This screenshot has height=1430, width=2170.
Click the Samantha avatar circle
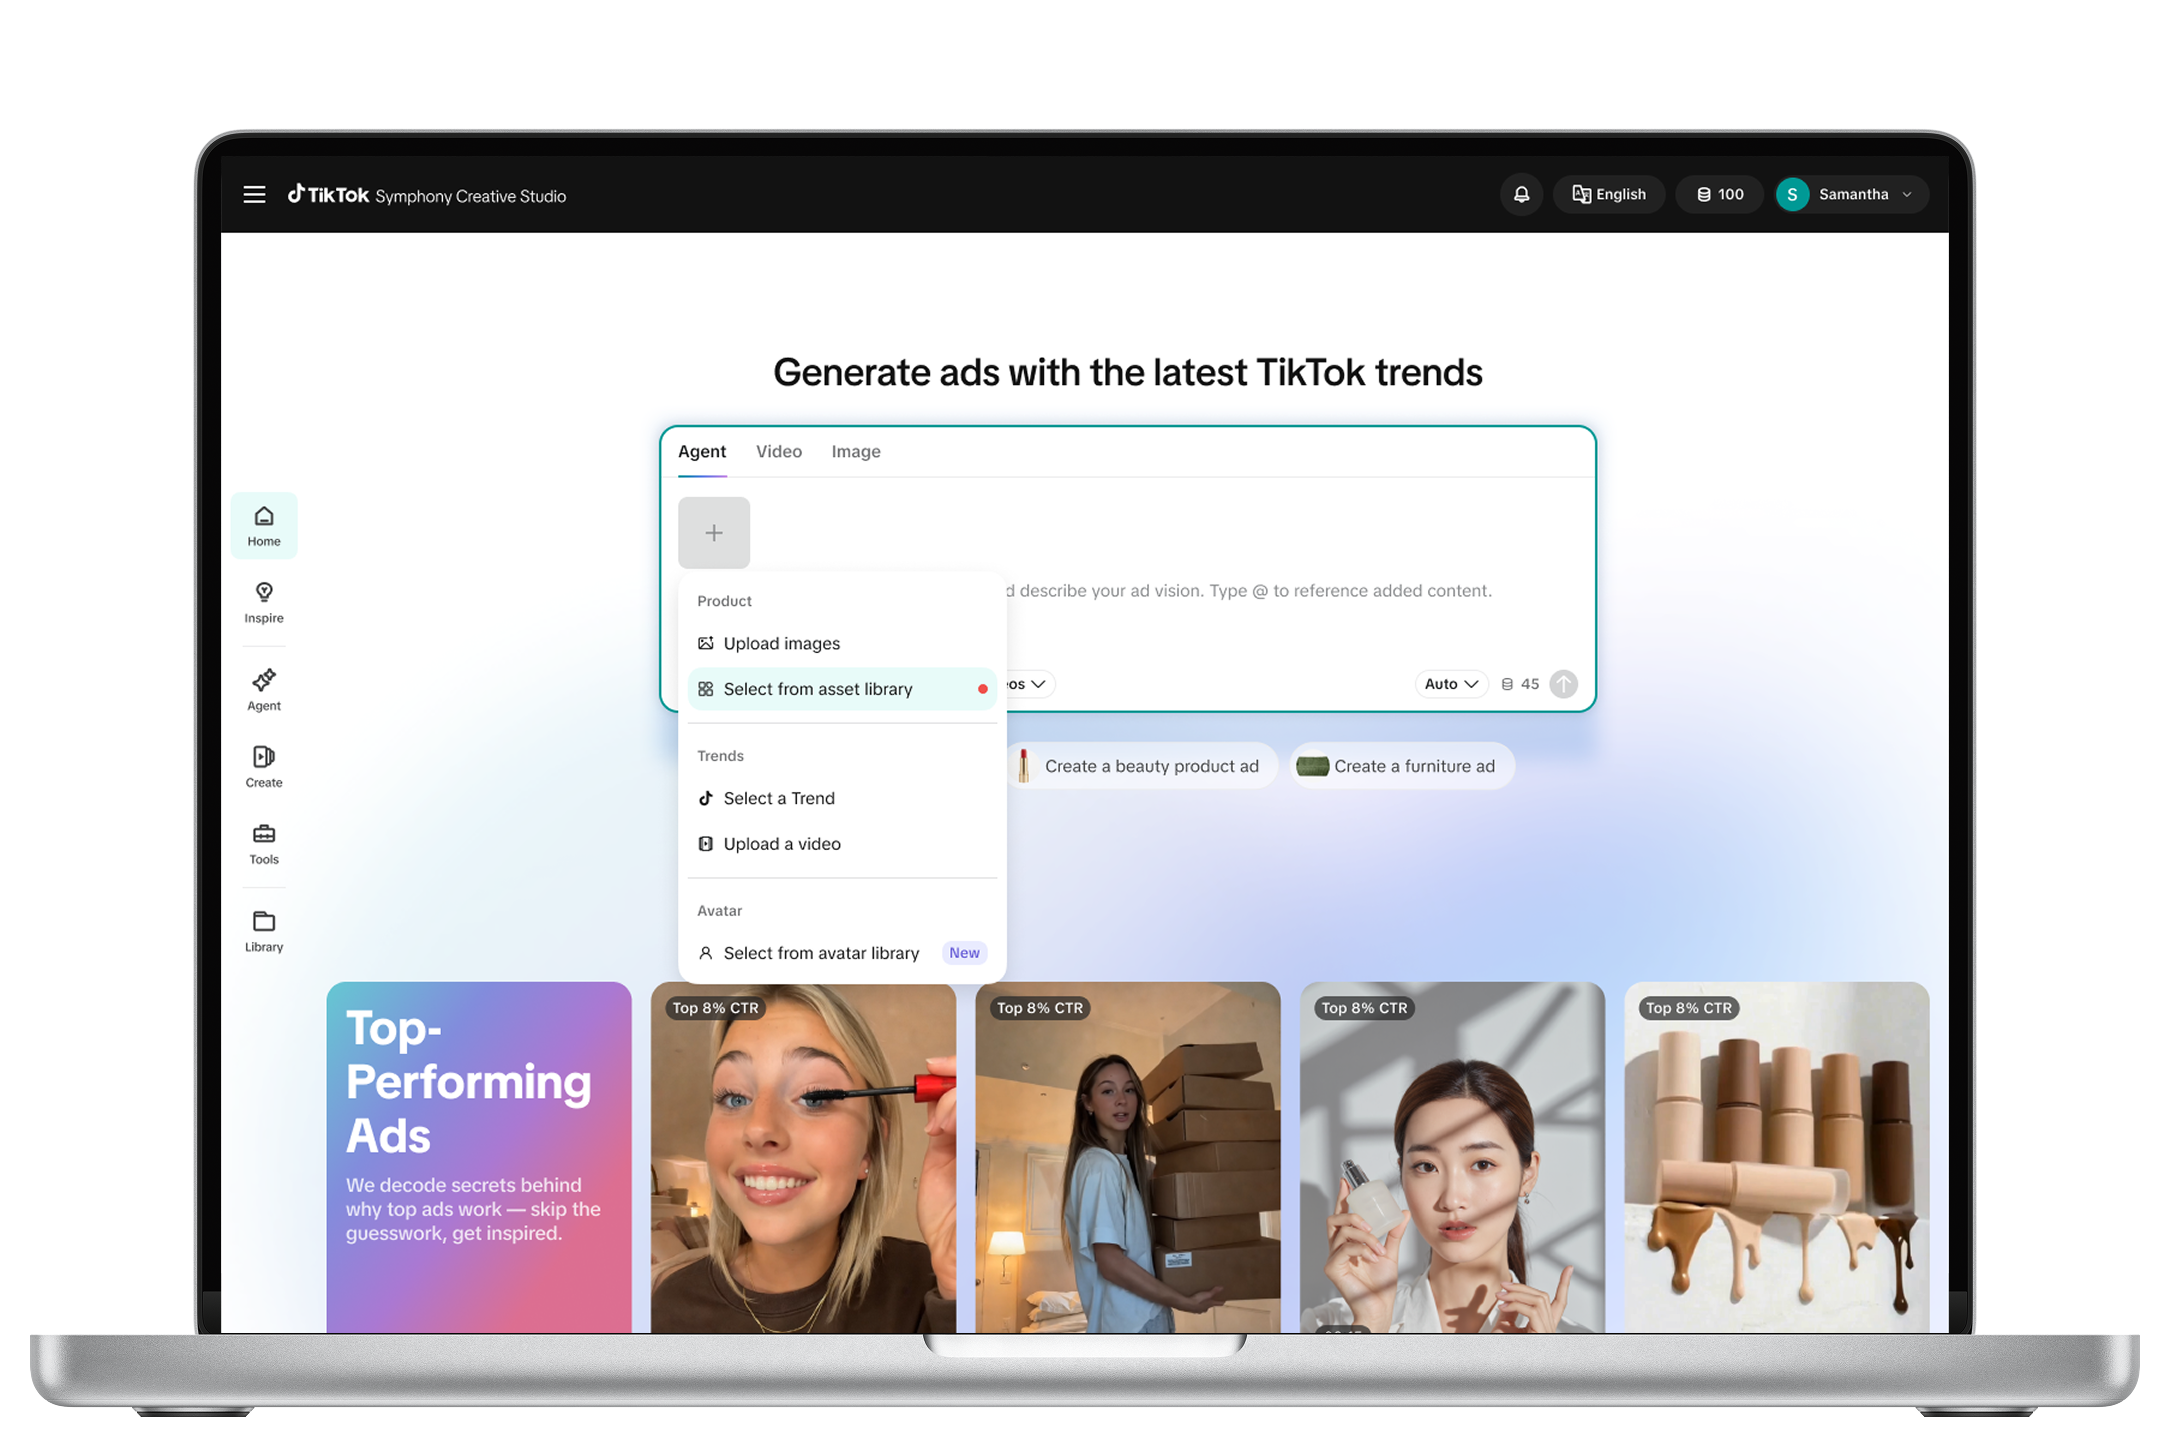1792,194
